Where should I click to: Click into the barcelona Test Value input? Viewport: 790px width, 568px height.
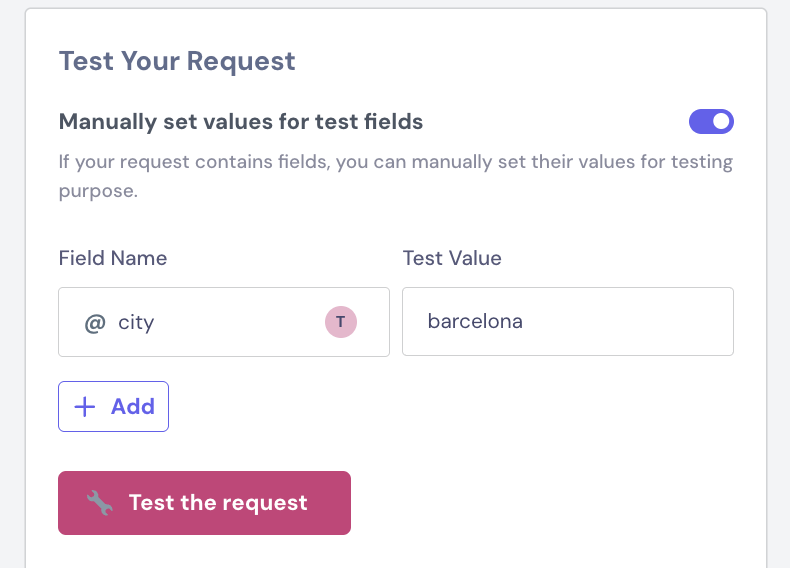[x=568, y=322]
